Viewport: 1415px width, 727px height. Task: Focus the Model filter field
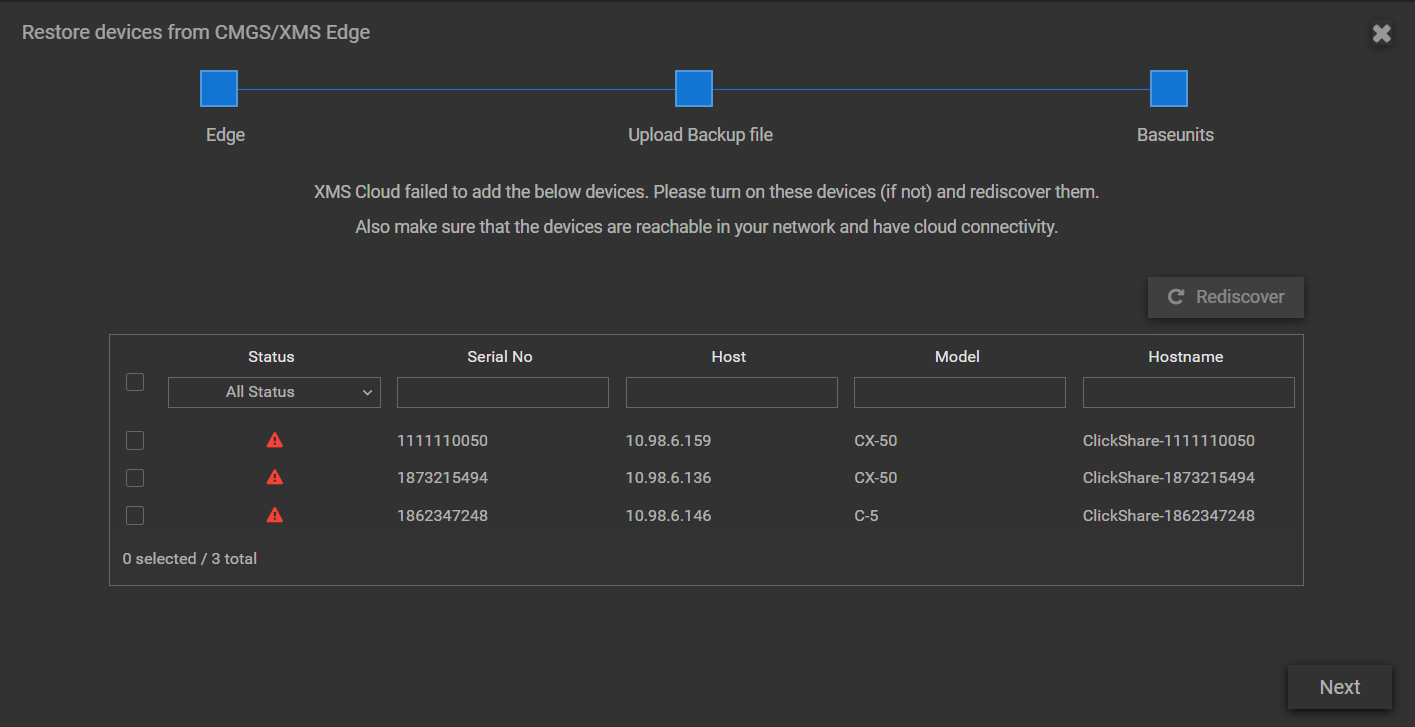click(960, 392)
